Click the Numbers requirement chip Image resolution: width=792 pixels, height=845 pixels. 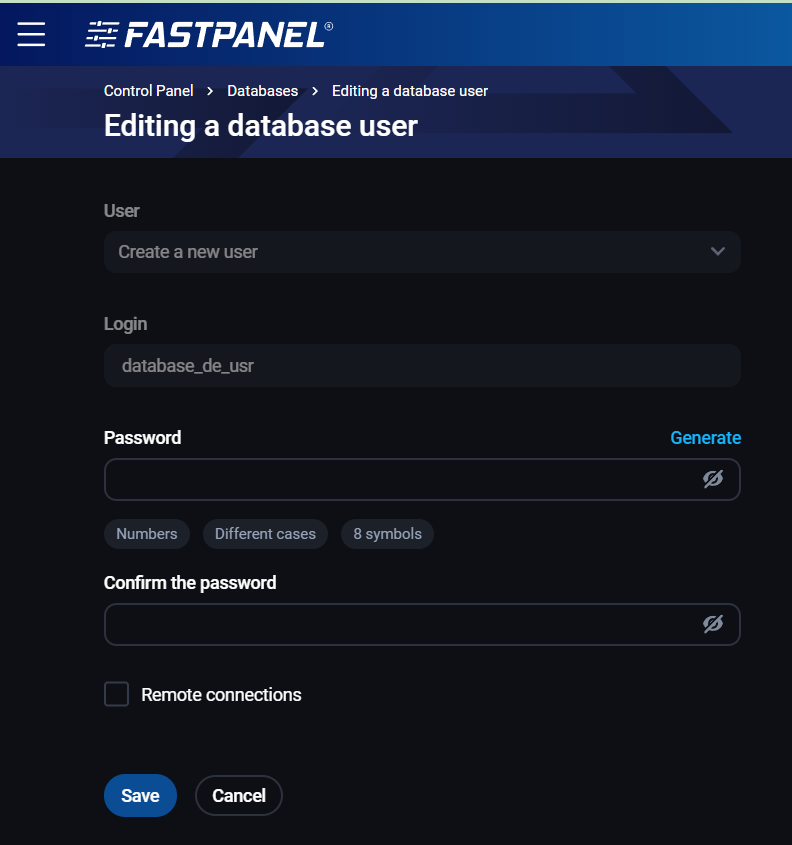tap(147, 534)
